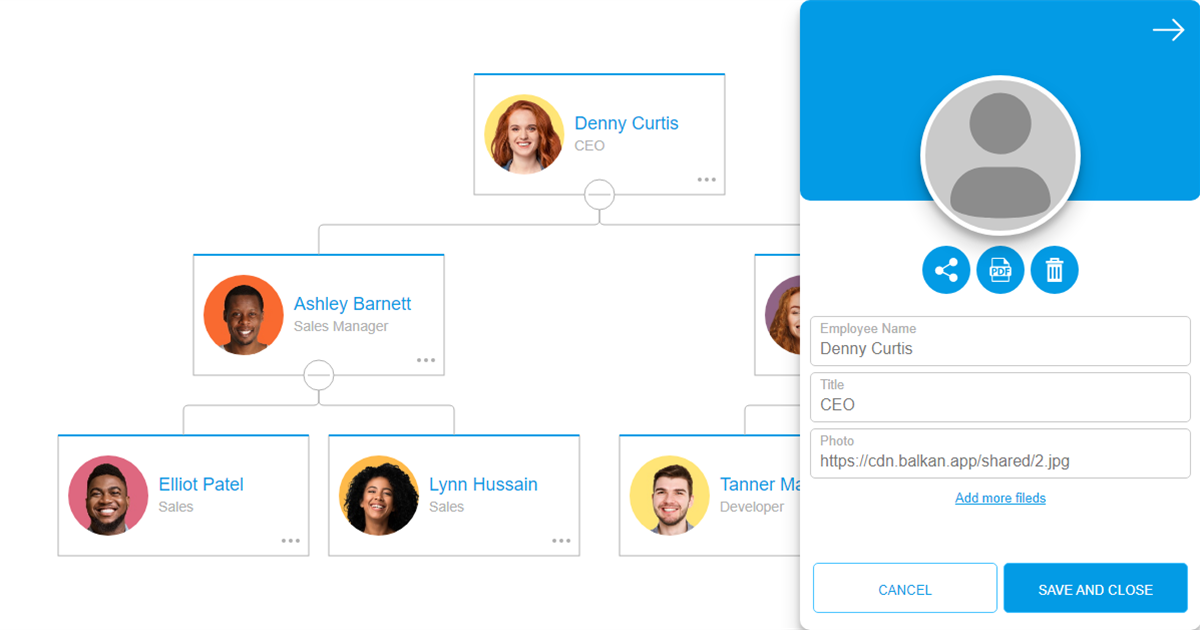Click the avatar placeholder to add a photo
This screenshot has height=630, width=1200.
click(1000, 153)
